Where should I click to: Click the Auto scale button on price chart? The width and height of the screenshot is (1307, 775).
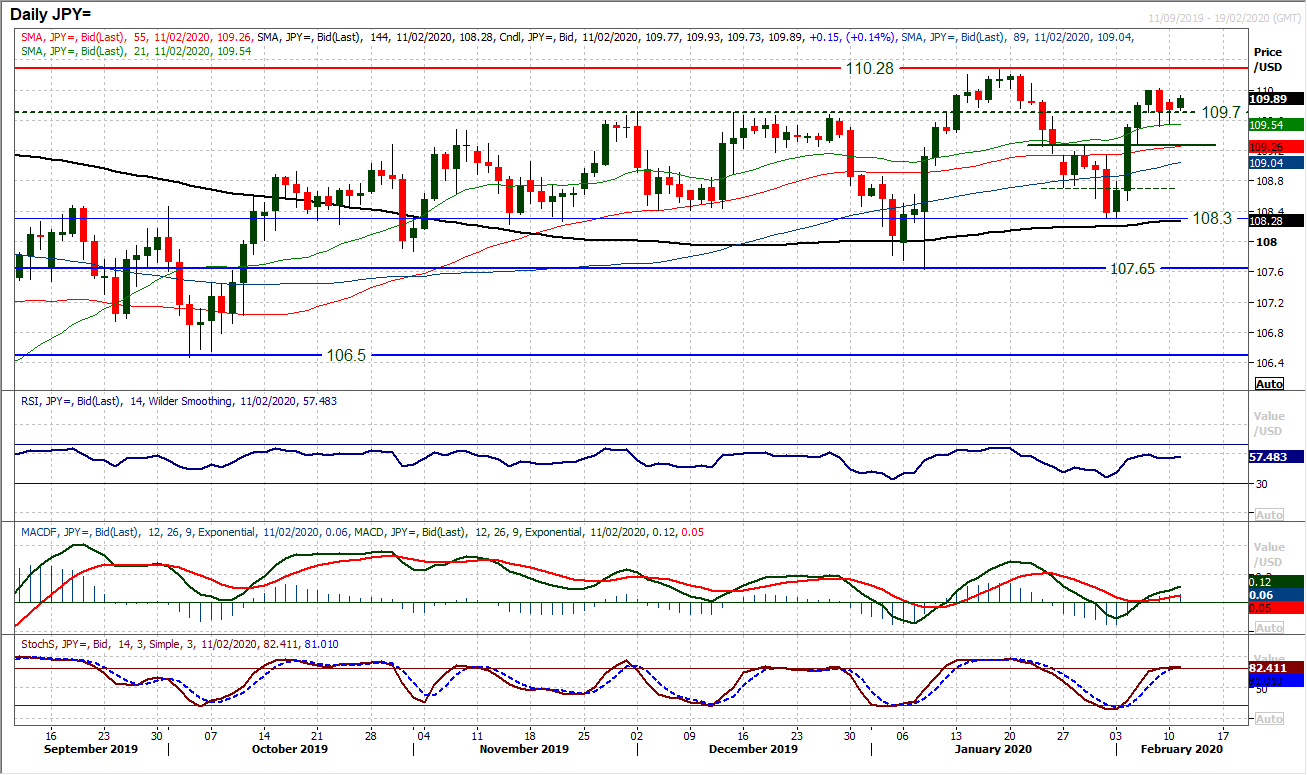click(x=1269, y=384)
